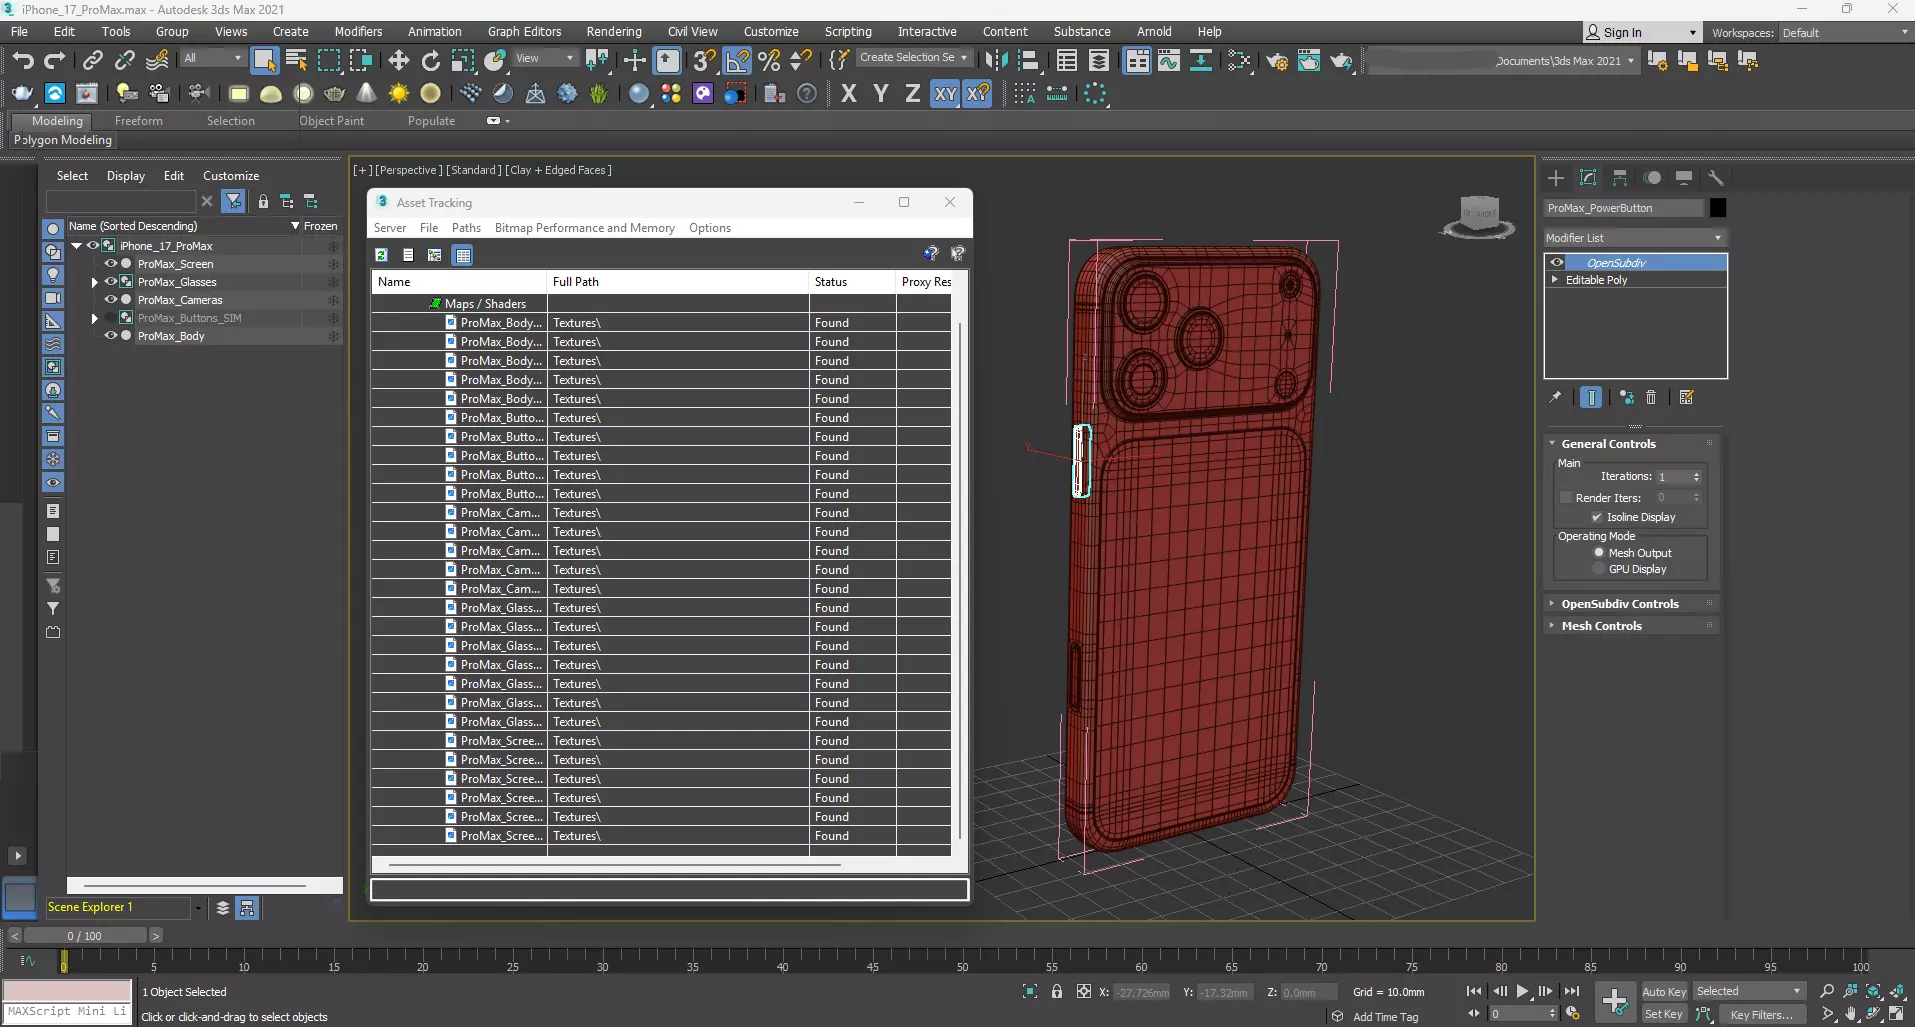The height and width of the screenshot is (1027, 1915).
Task: Click the Play Animation button
Action: 1522,991
